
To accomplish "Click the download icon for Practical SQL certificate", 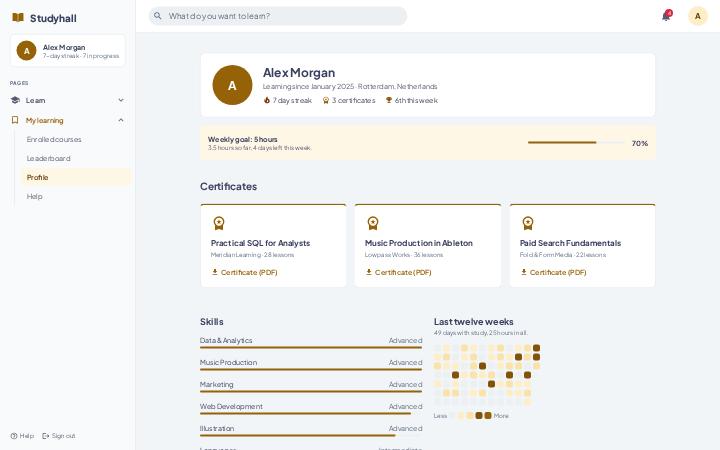I will click(214, 272).
